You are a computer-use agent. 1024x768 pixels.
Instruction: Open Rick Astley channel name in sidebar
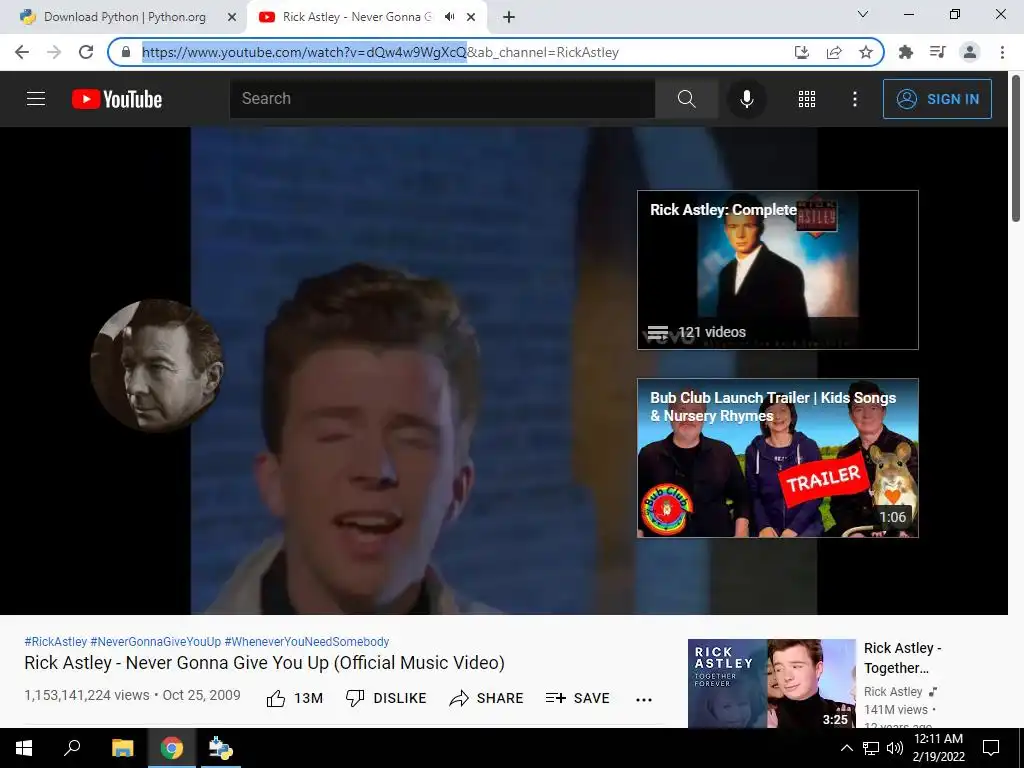(x=893, y=691)
